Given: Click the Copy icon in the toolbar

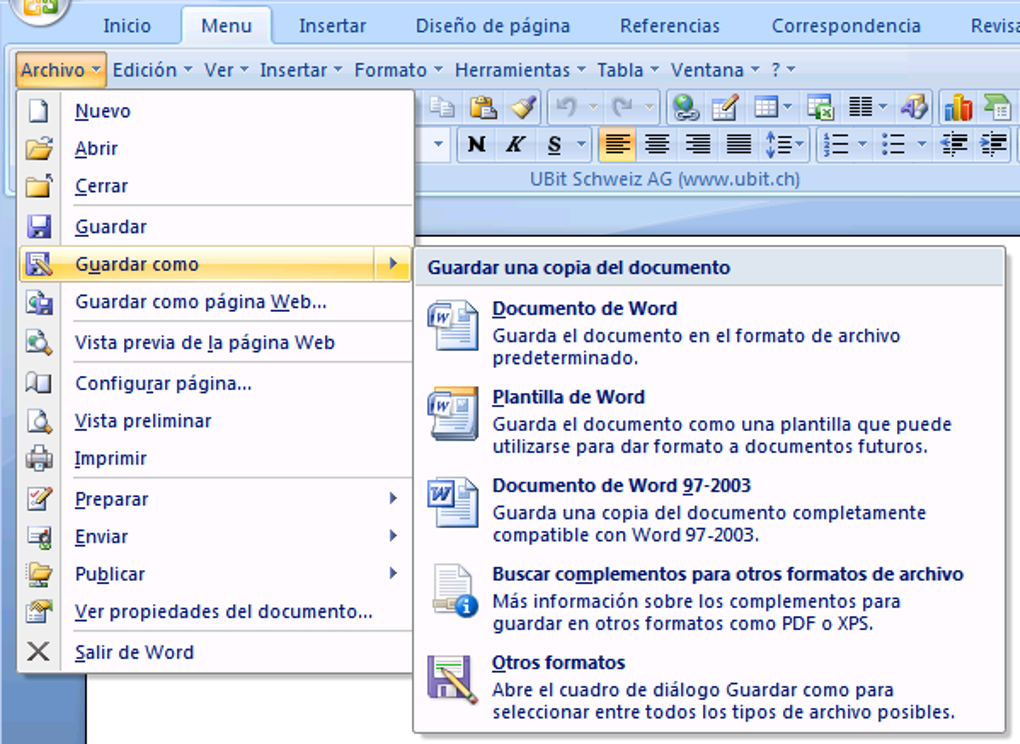Looking at the screenshot, I should coord(442,107).
